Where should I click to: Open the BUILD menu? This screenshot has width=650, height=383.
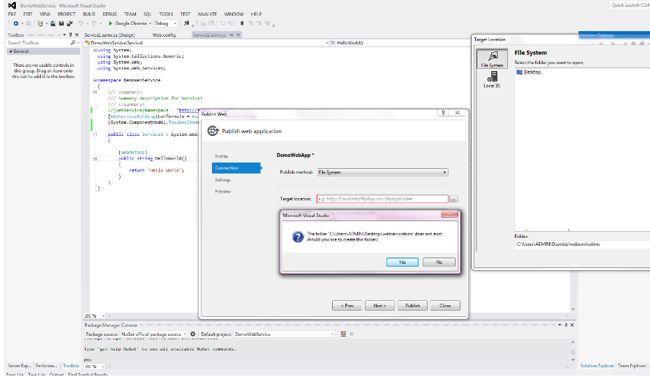click(x=89, y=14)
